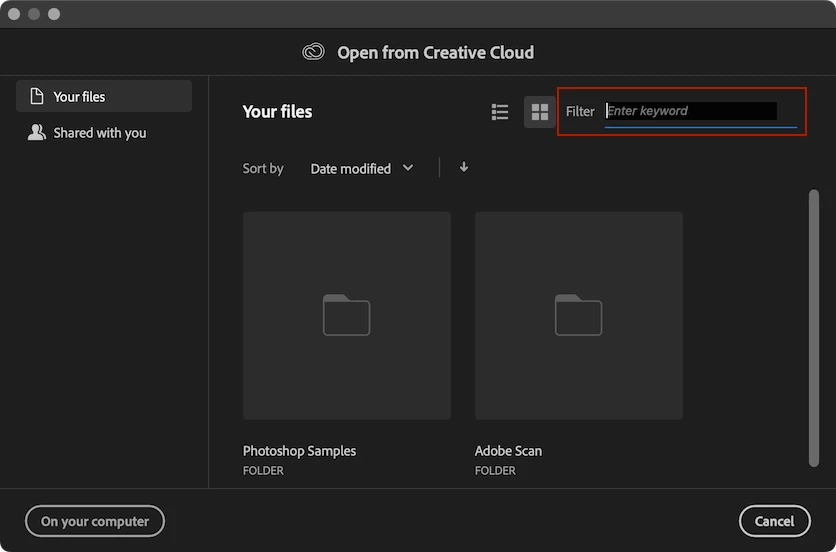Close the window with the first title-bar button
Image resolution: width=836 pixels, height=552 pixels.
point(14,14)
